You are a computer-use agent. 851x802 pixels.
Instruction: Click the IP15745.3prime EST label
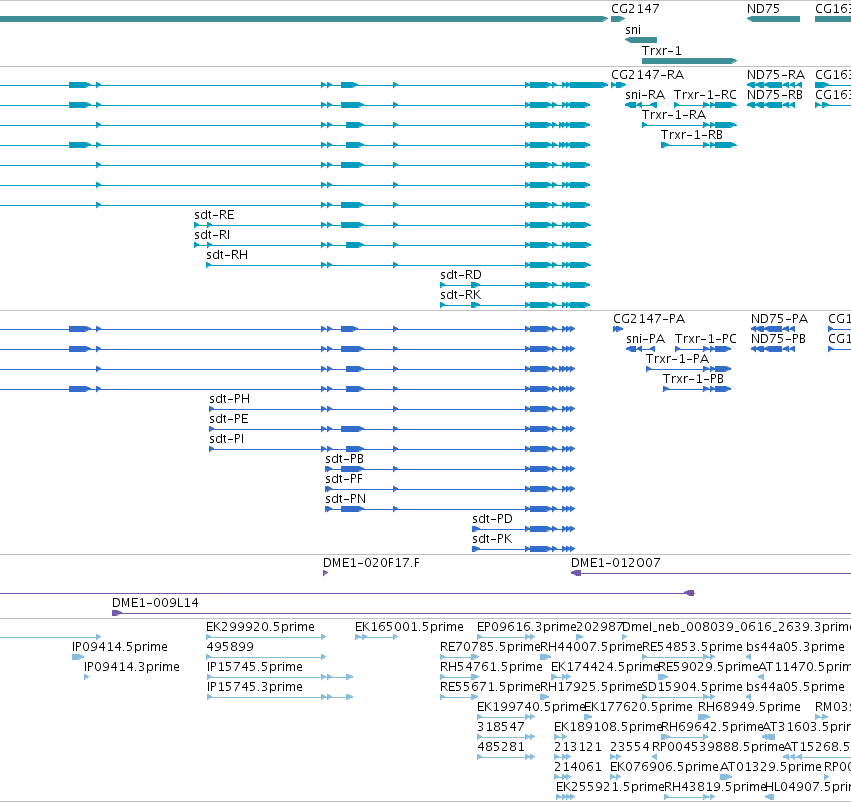[x=255, y=688]
